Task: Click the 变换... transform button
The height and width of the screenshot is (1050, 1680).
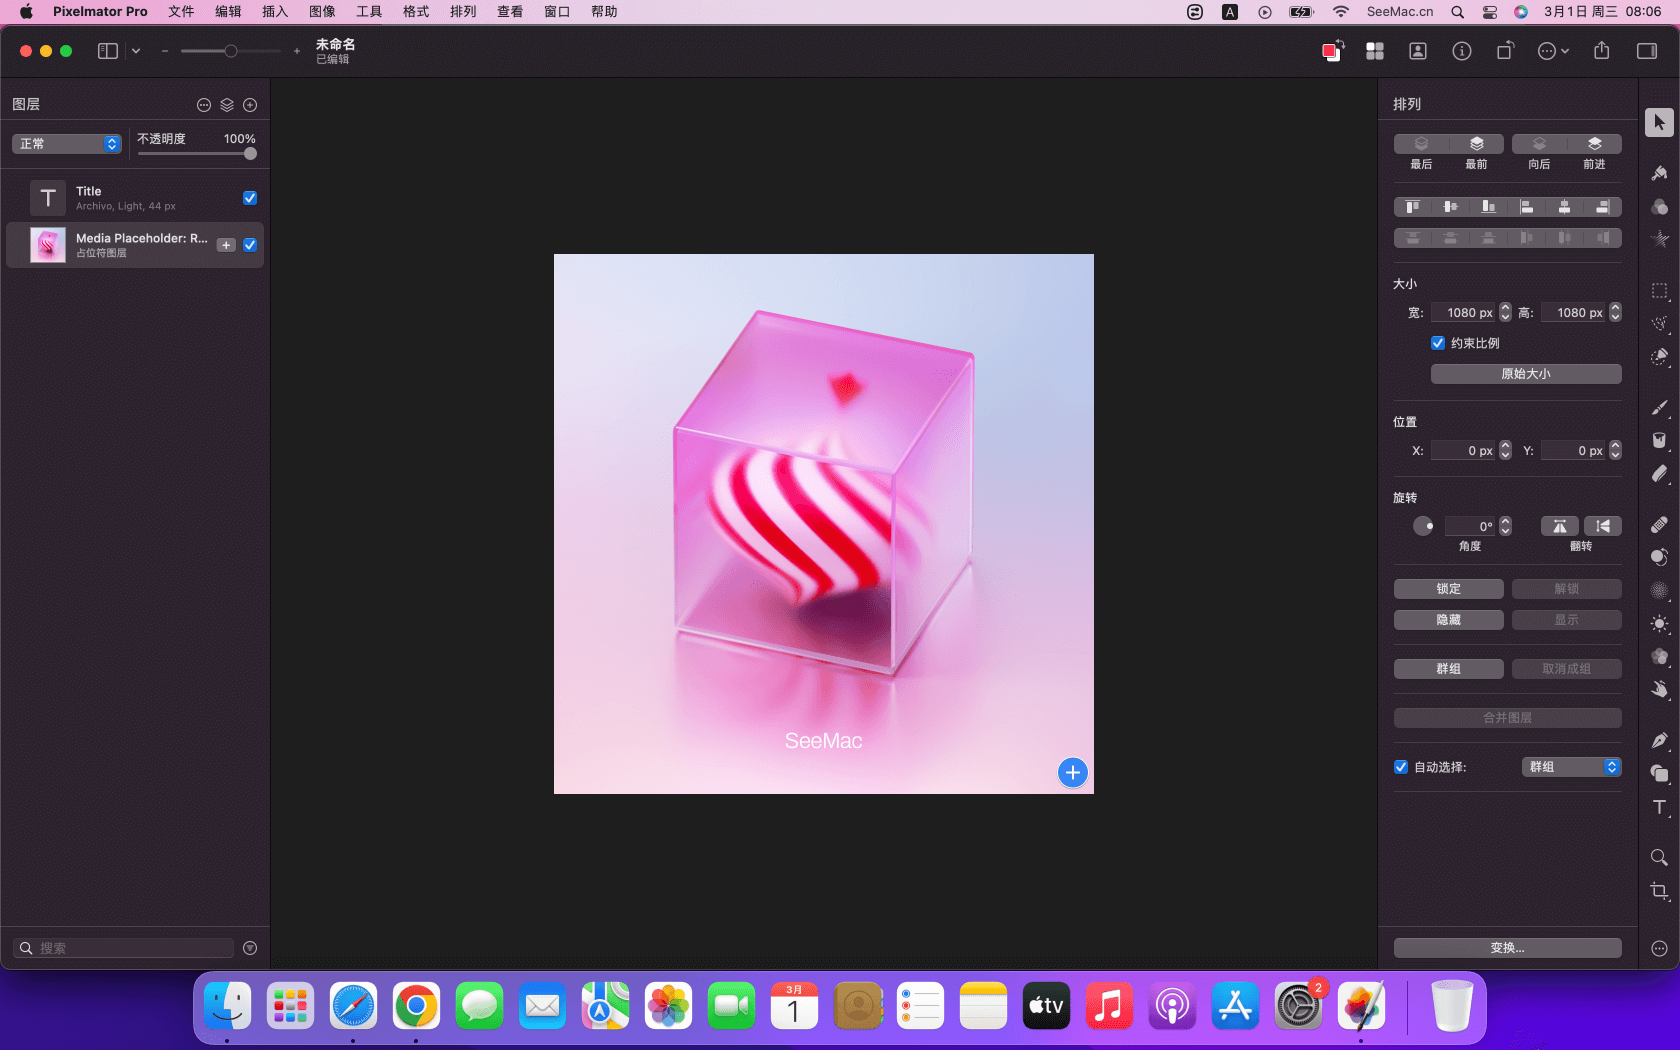Action: (x=1508, y=948)
